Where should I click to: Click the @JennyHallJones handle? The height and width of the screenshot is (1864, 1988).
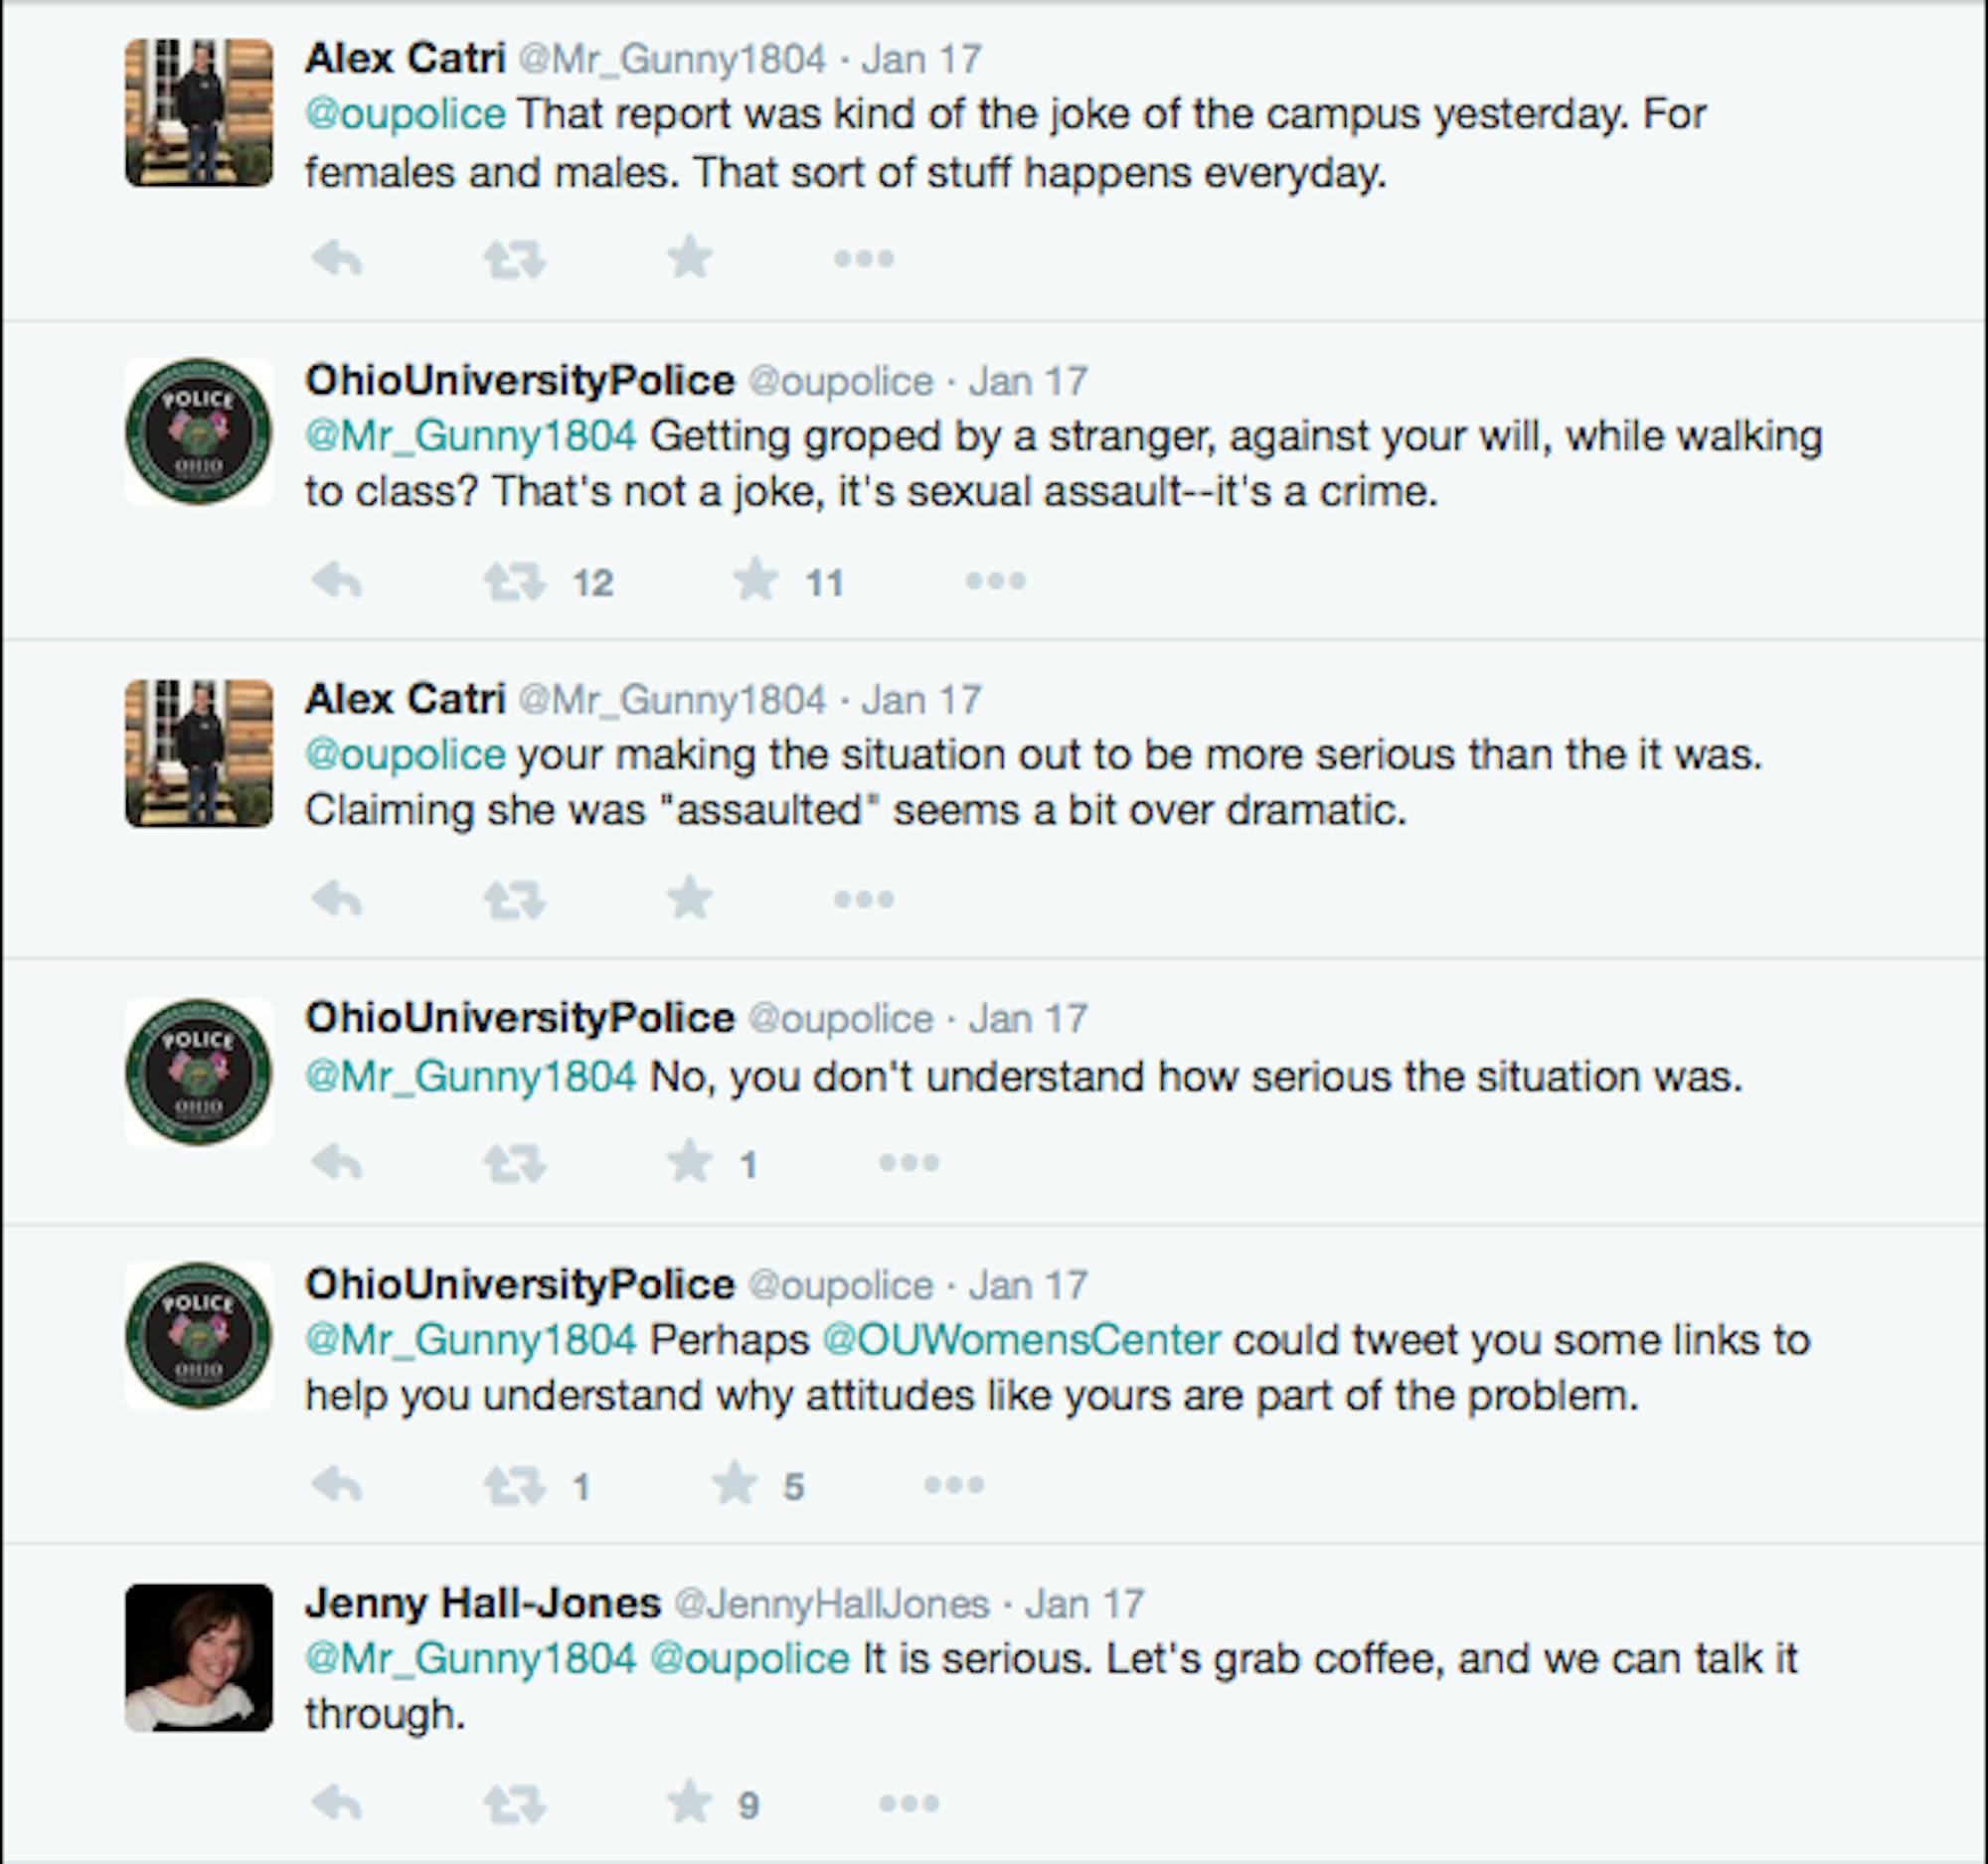tap(832, 1604)
